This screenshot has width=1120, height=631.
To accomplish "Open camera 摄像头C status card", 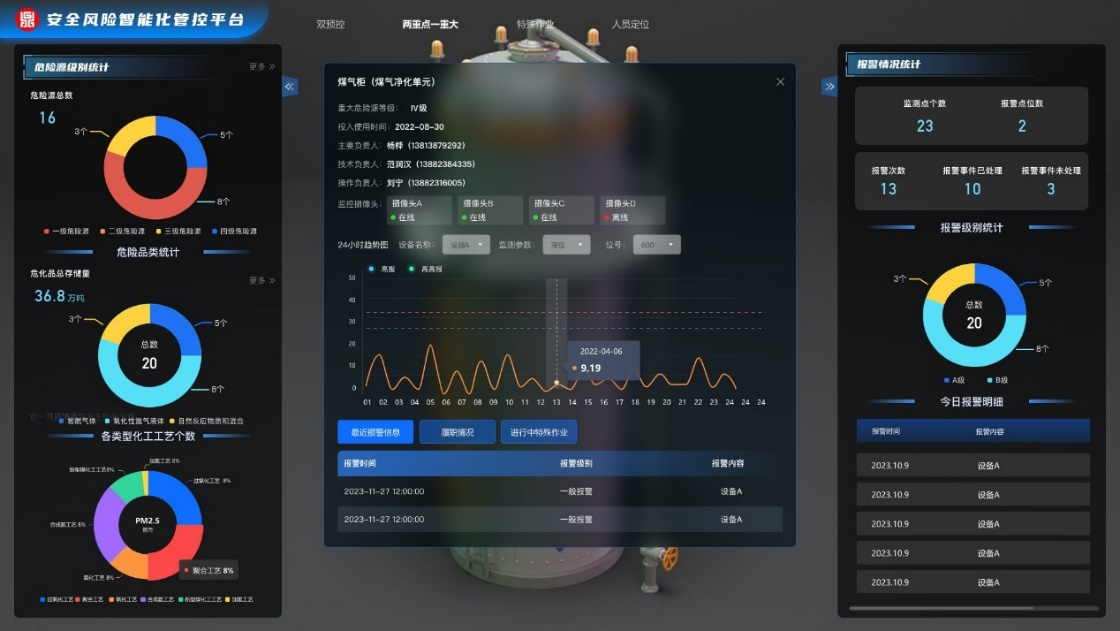I will [x=561, y=210].
